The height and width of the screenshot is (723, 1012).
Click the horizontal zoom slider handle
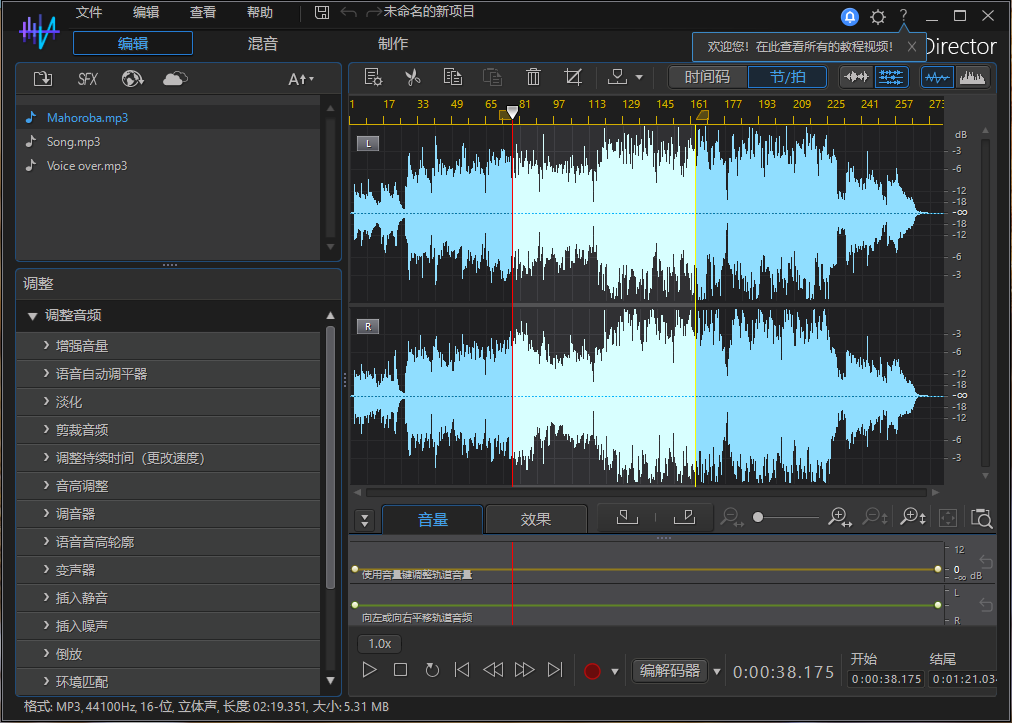[759, 517]
